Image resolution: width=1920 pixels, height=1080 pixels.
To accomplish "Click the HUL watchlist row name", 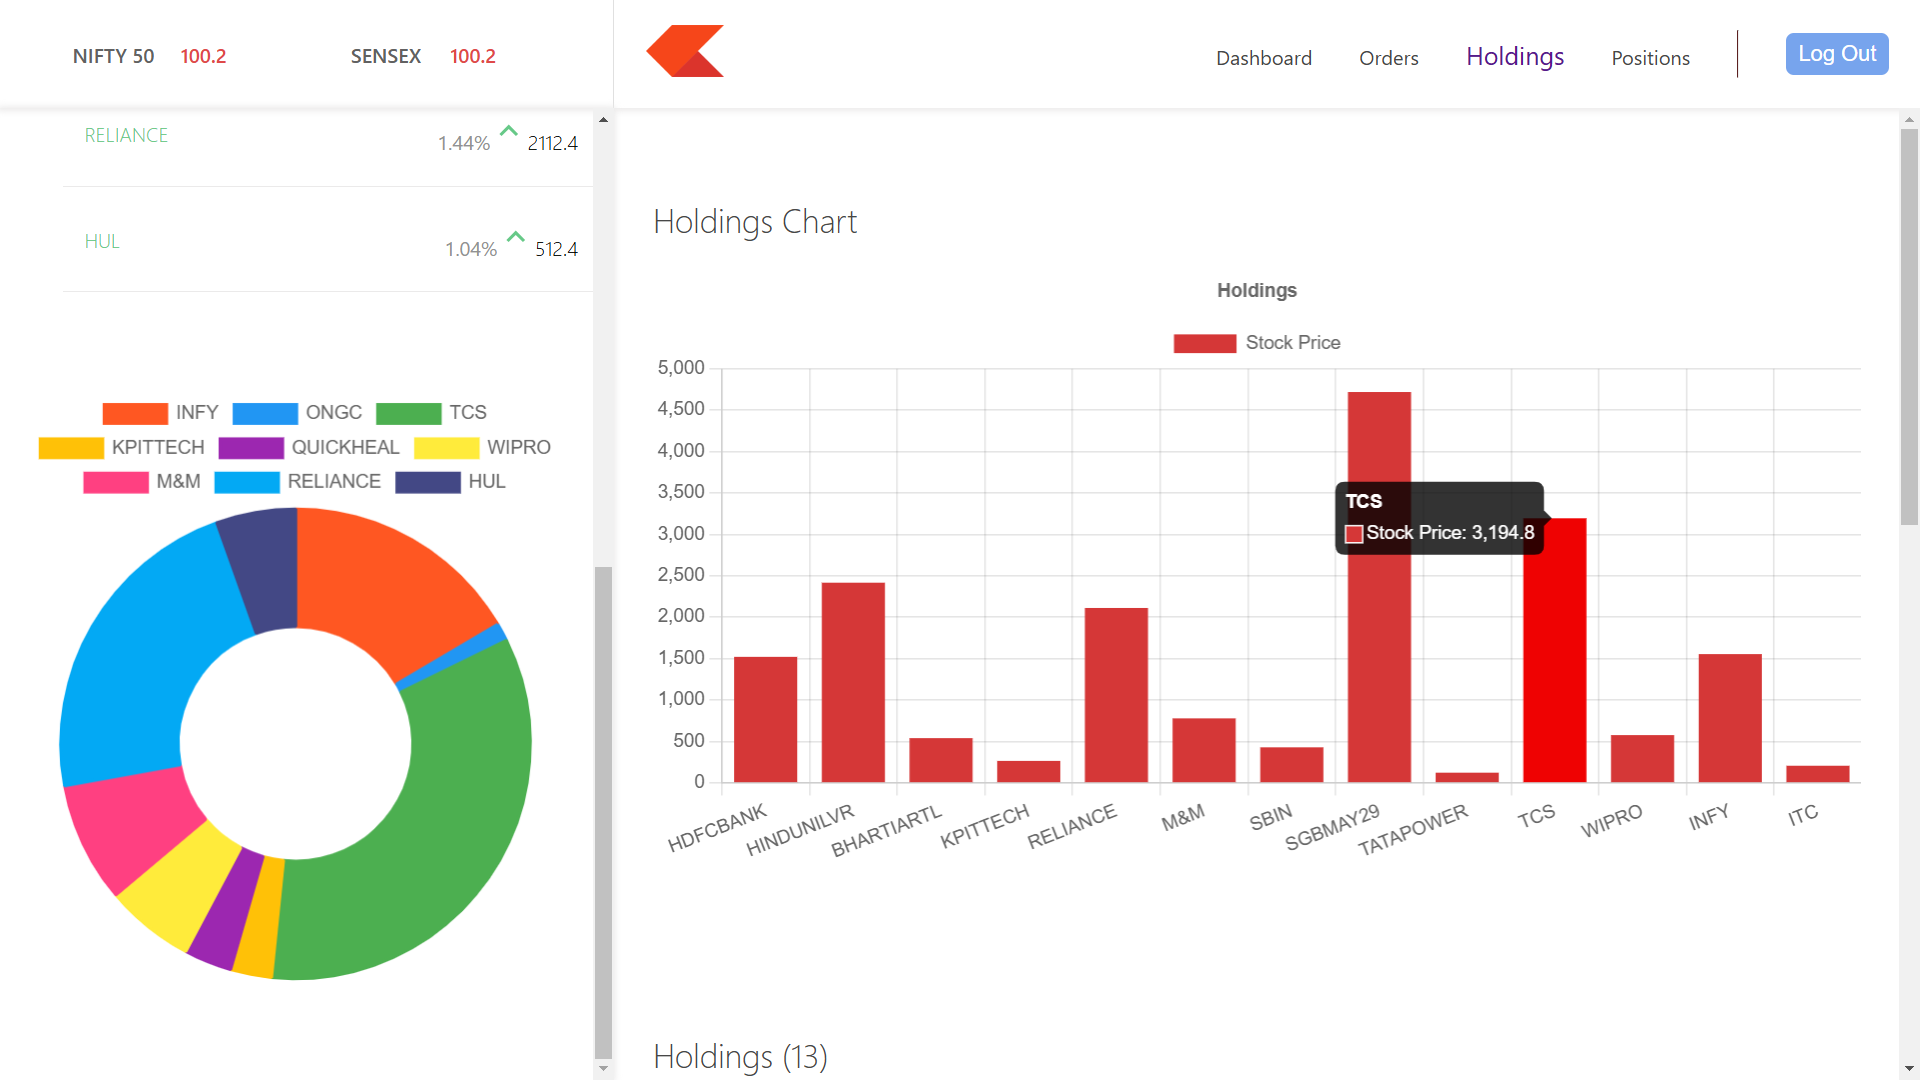I will [102, 241].
